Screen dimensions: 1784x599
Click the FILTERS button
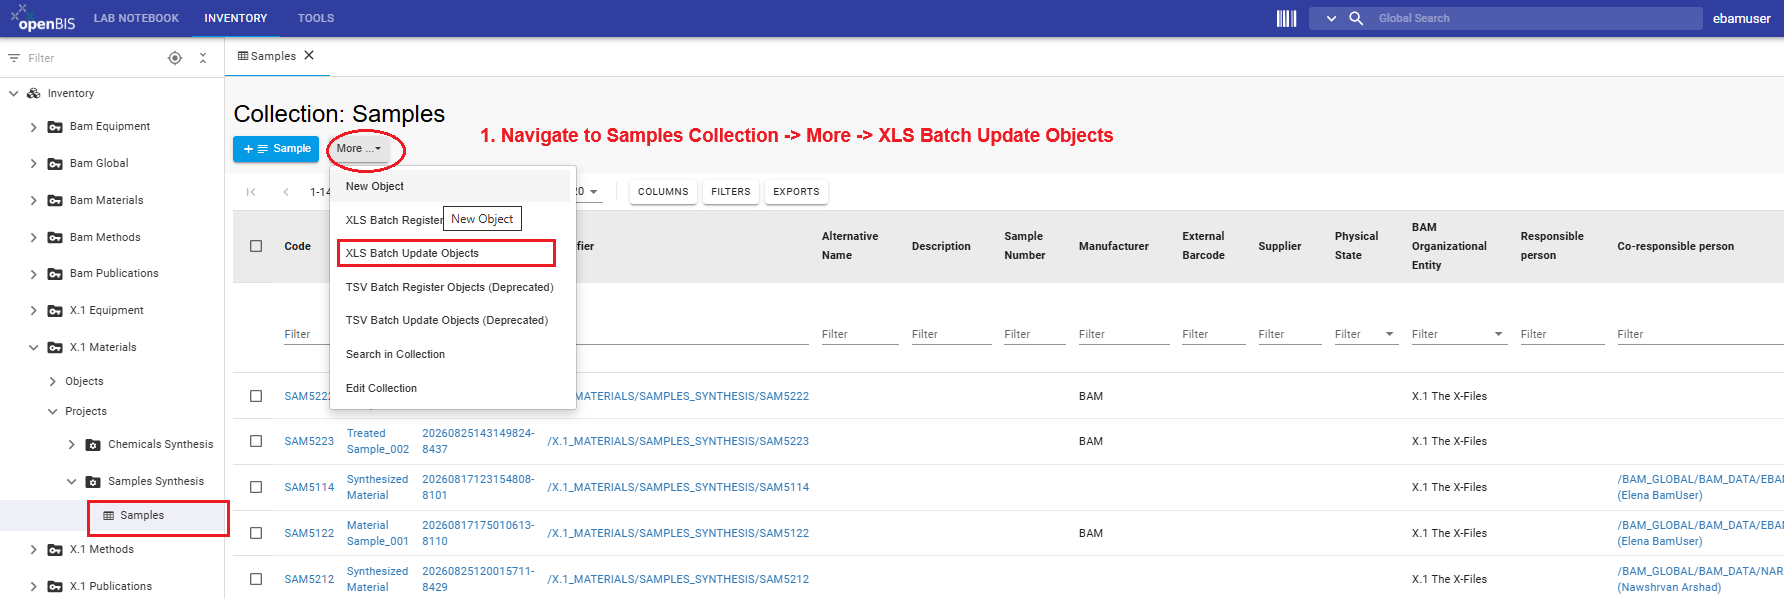(x=731, y=192)
